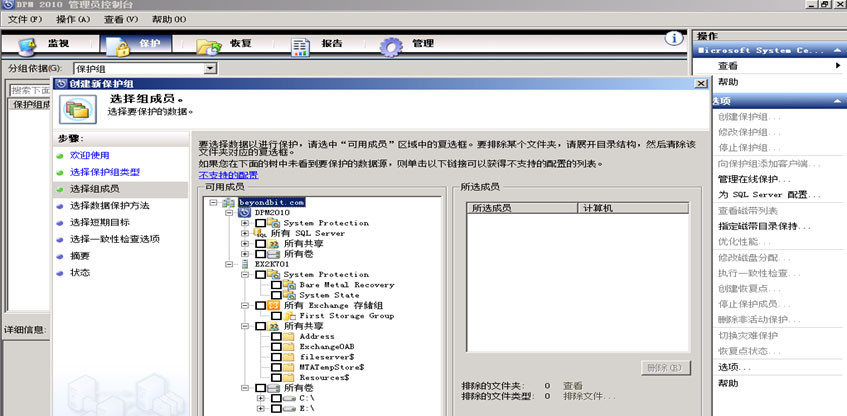847x416 pixels.
Task: Click 管理在线保护 action
Action: click(754, 179)
